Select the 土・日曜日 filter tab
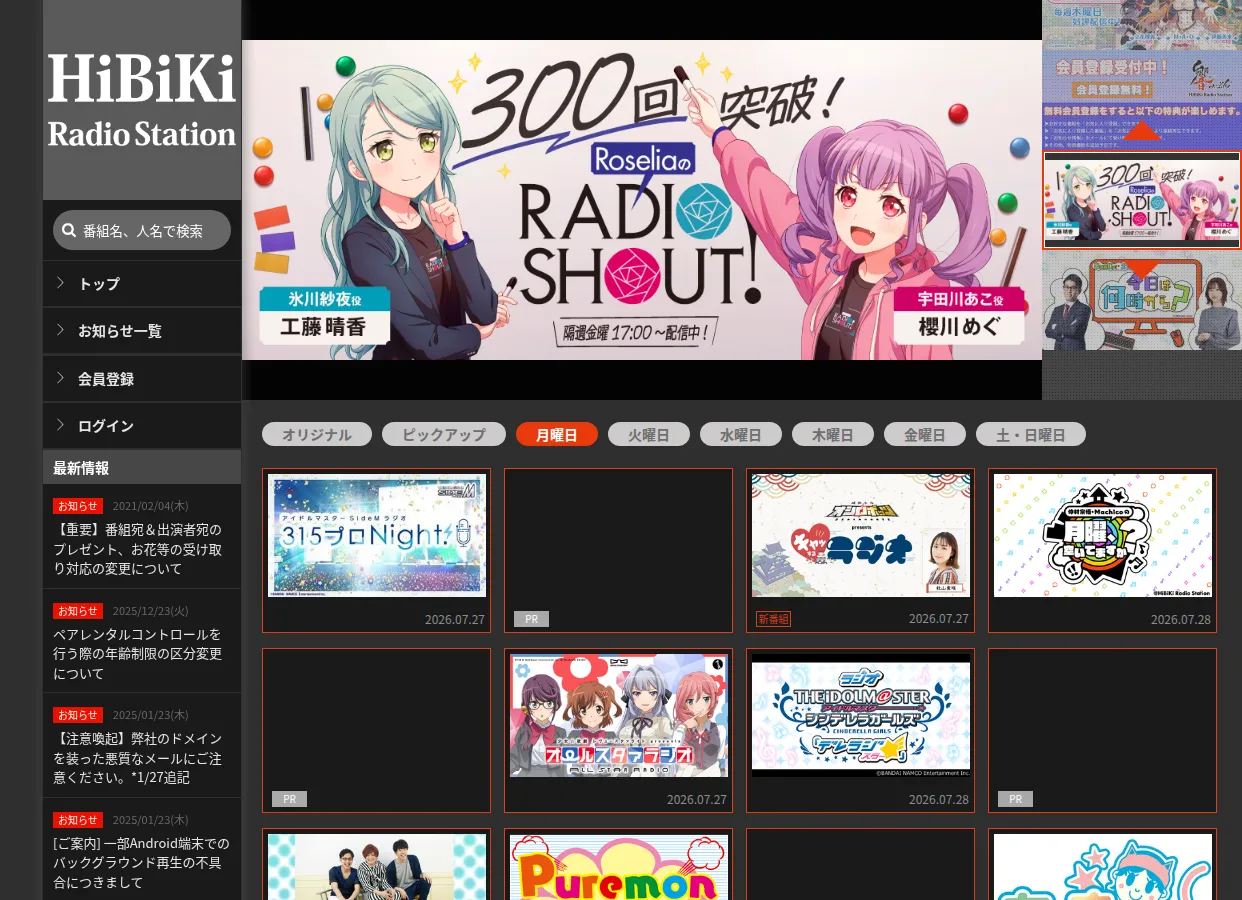Viewport: 1242px width, 900px height. tap(1031, 434)
